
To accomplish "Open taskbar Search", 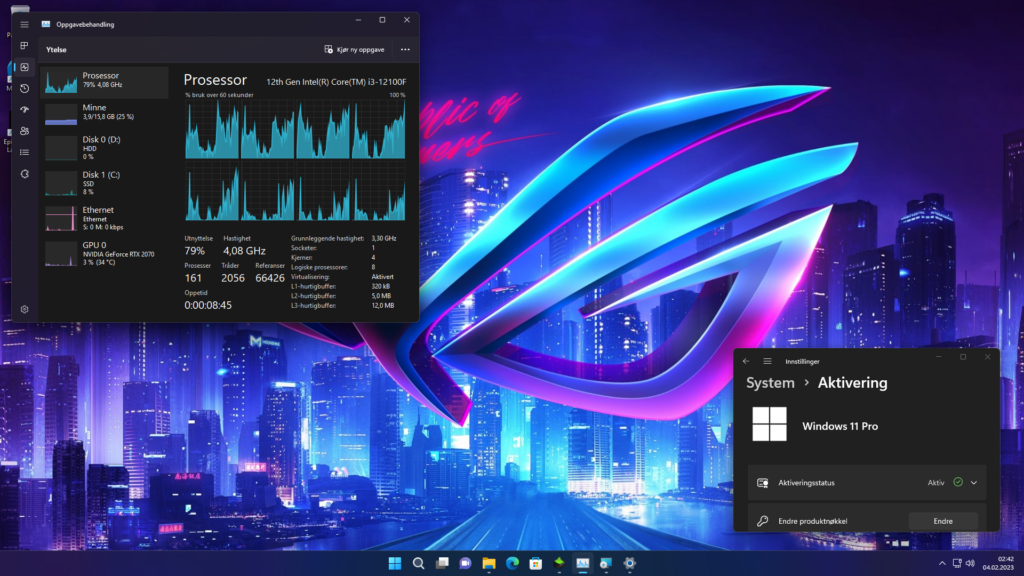I will tap(419, 563).
